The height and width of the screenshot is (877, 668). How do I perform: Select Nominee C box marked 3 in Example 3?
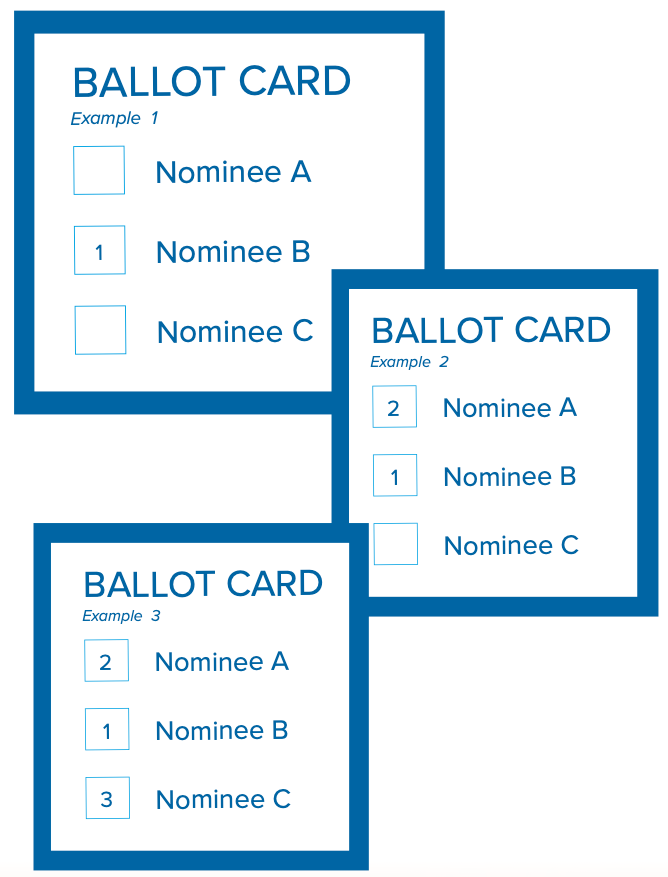[x=107, y=798]
